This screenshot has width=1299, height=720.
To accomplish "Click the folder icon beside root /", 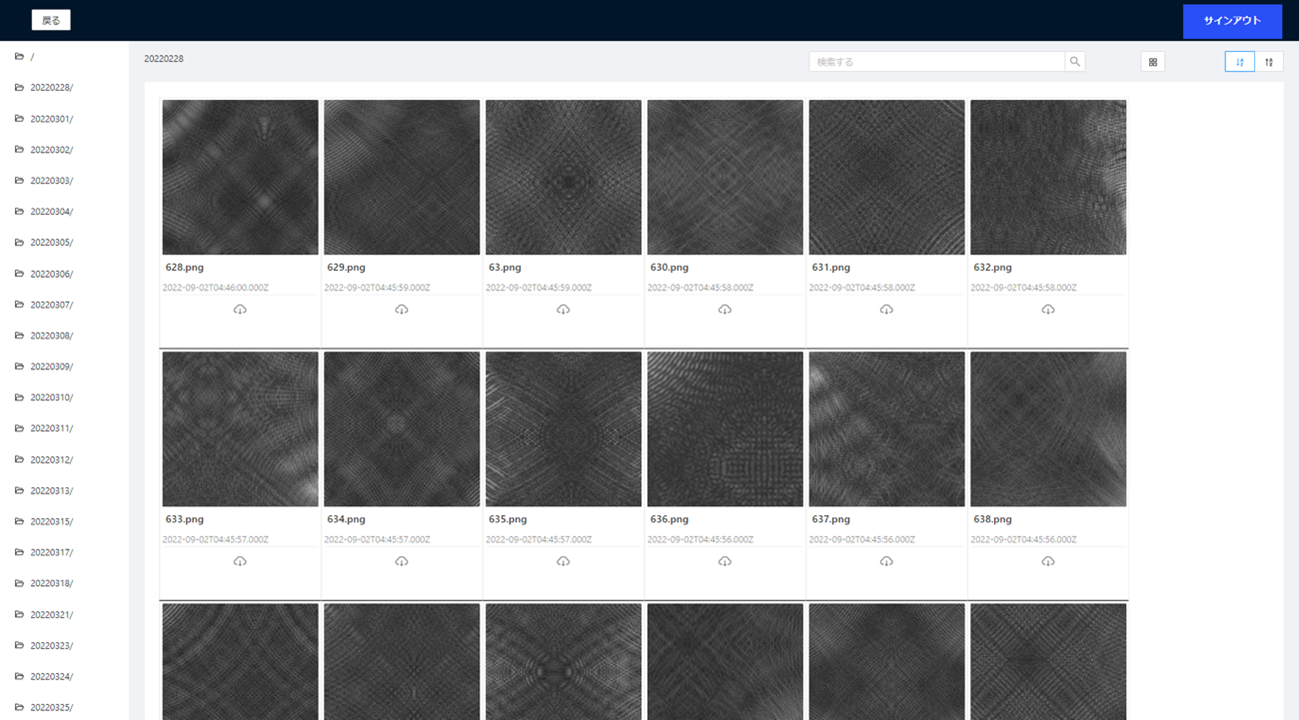I will (x=19, y=57).
